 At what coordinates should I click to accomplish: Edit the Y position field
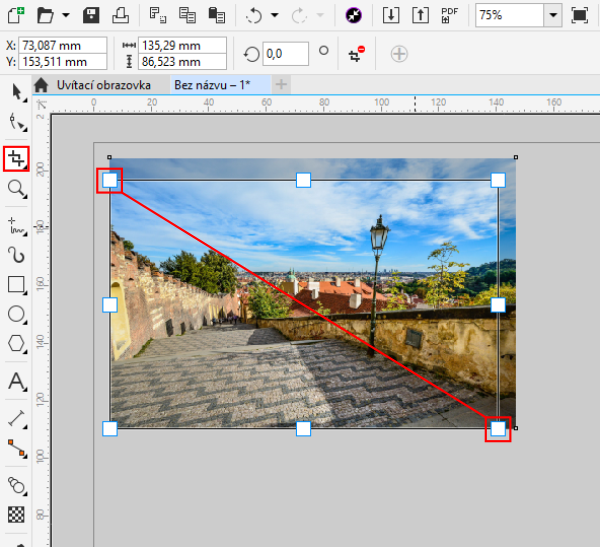click(62, 61)
